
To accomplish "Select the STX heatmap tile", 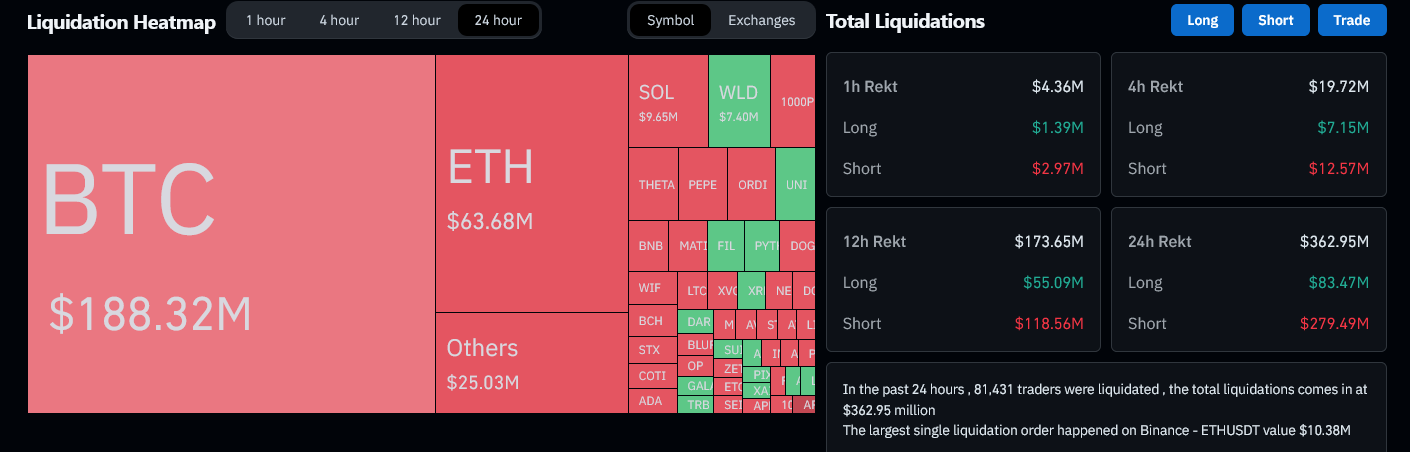I will pos(653,349).
